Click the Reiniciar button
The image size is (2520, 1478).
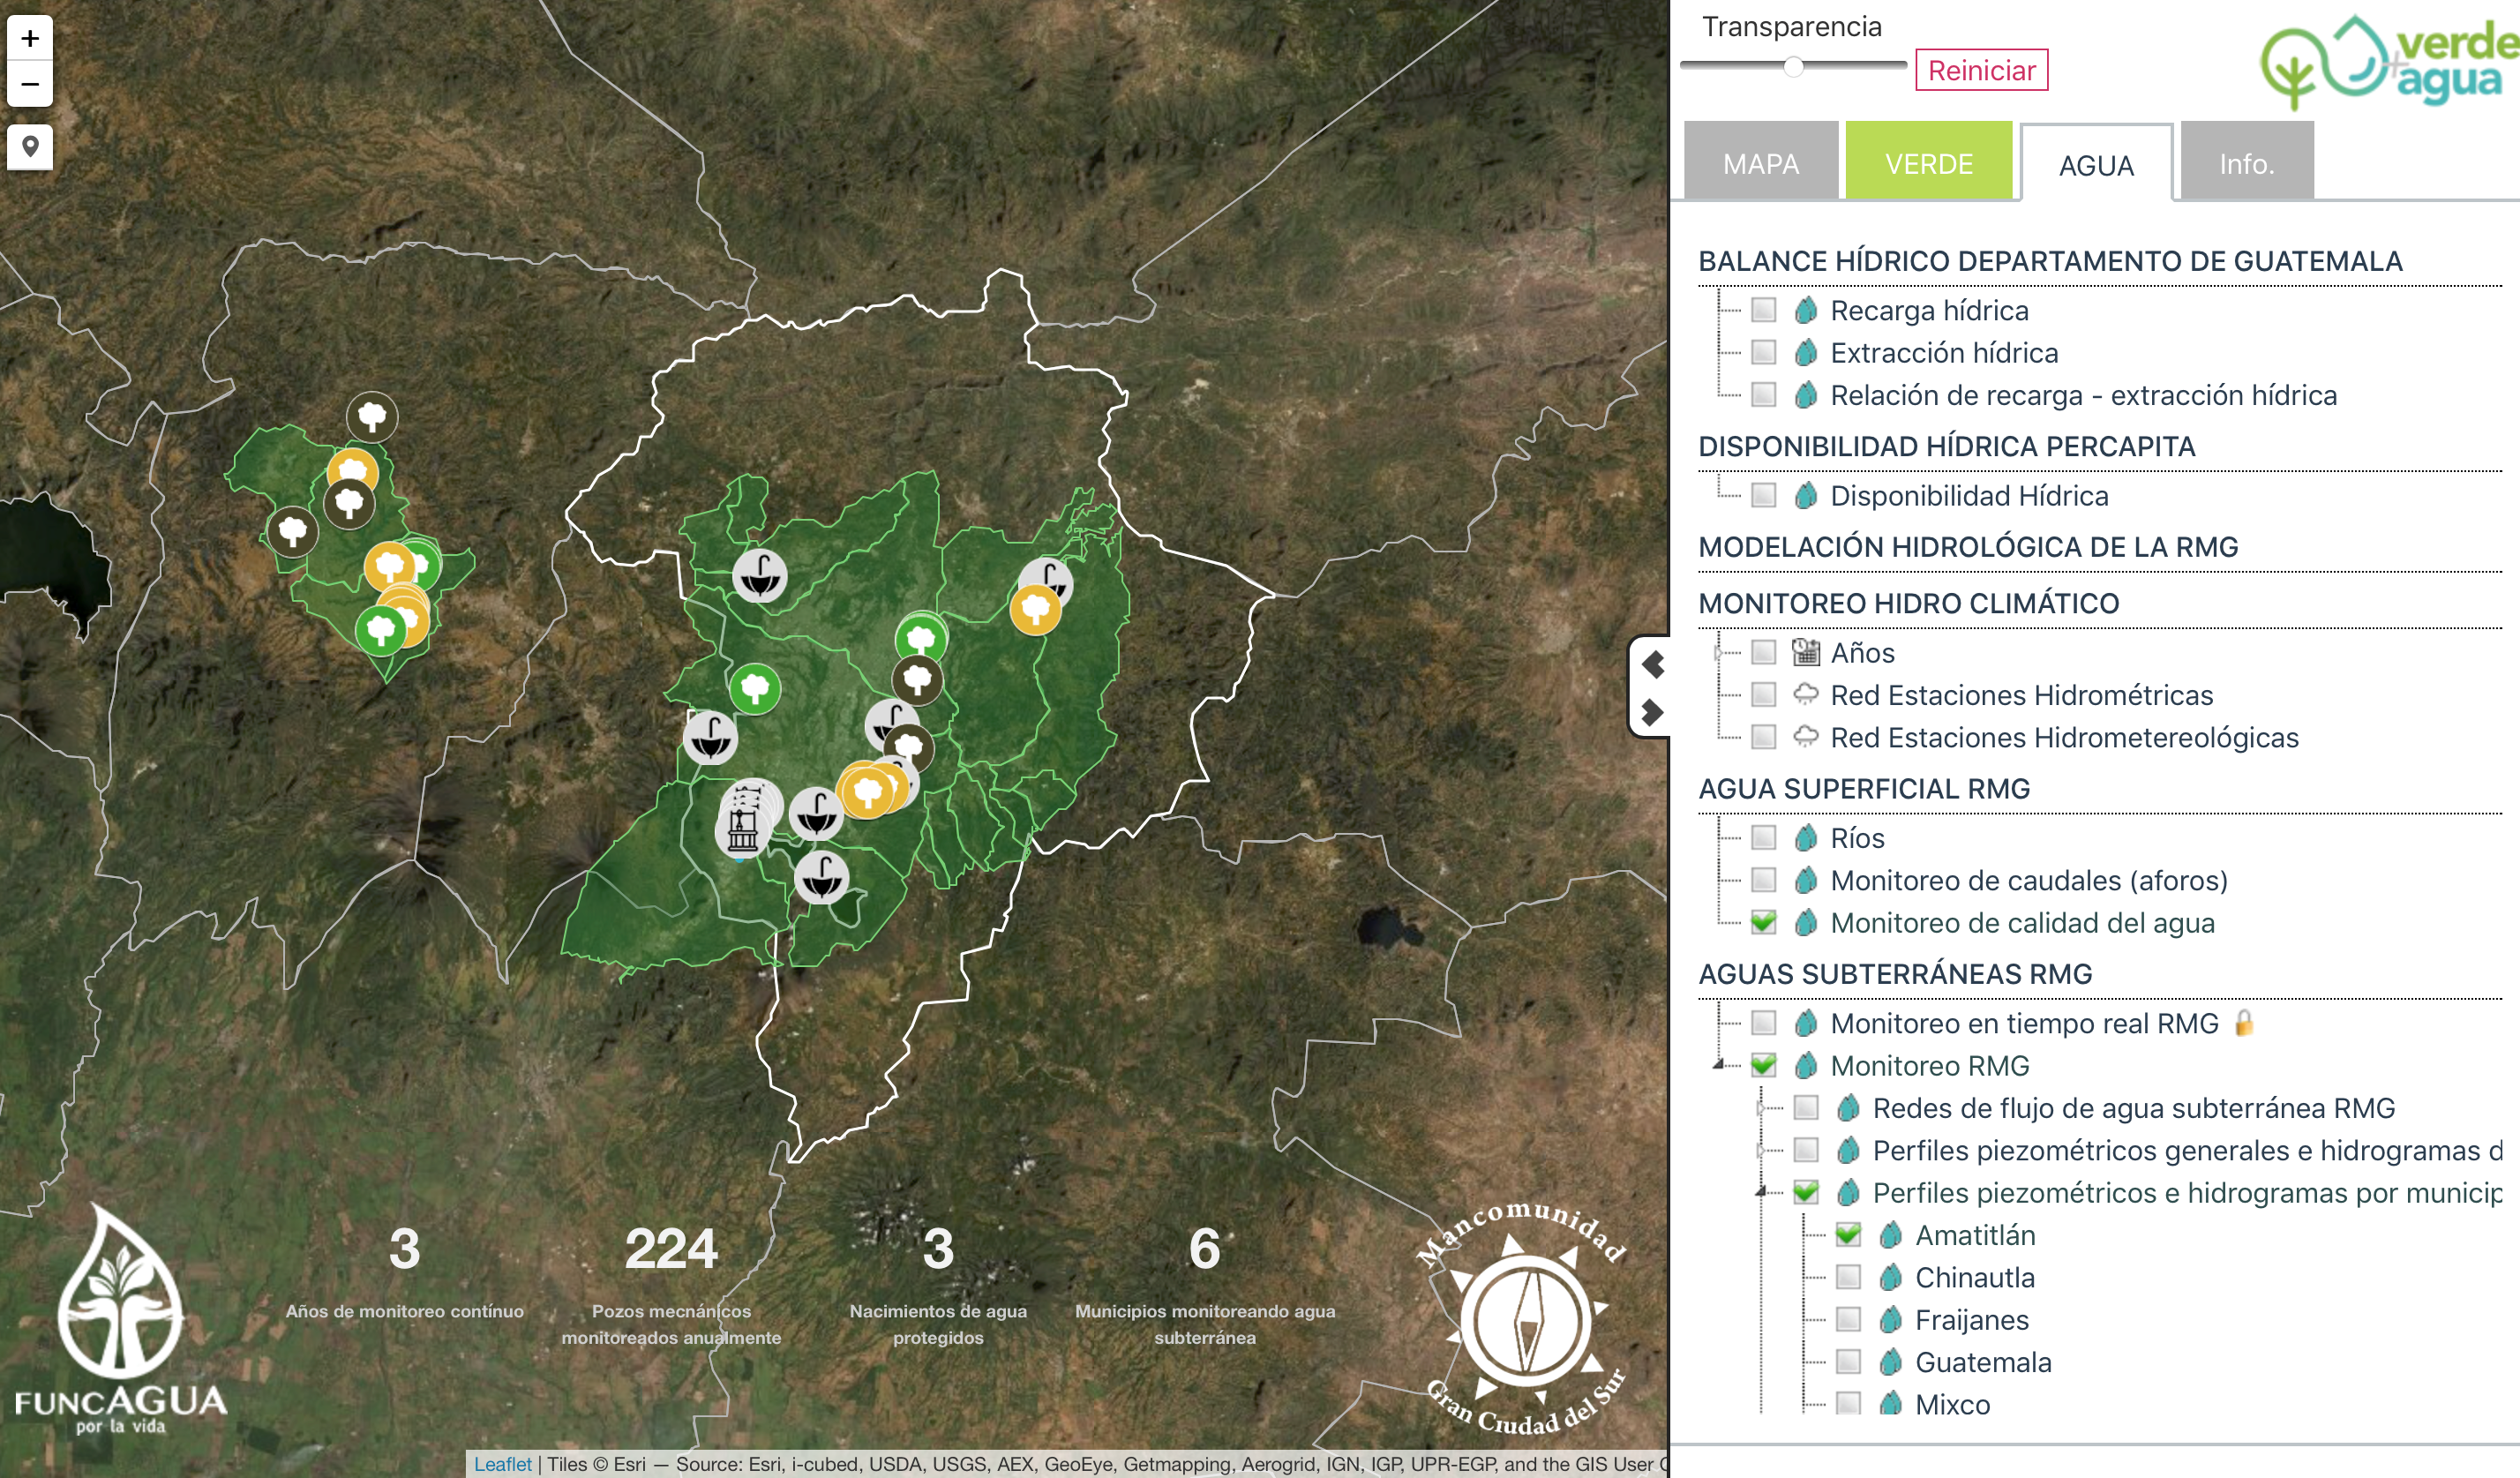pyautogui.click(x=1981, y=70)
